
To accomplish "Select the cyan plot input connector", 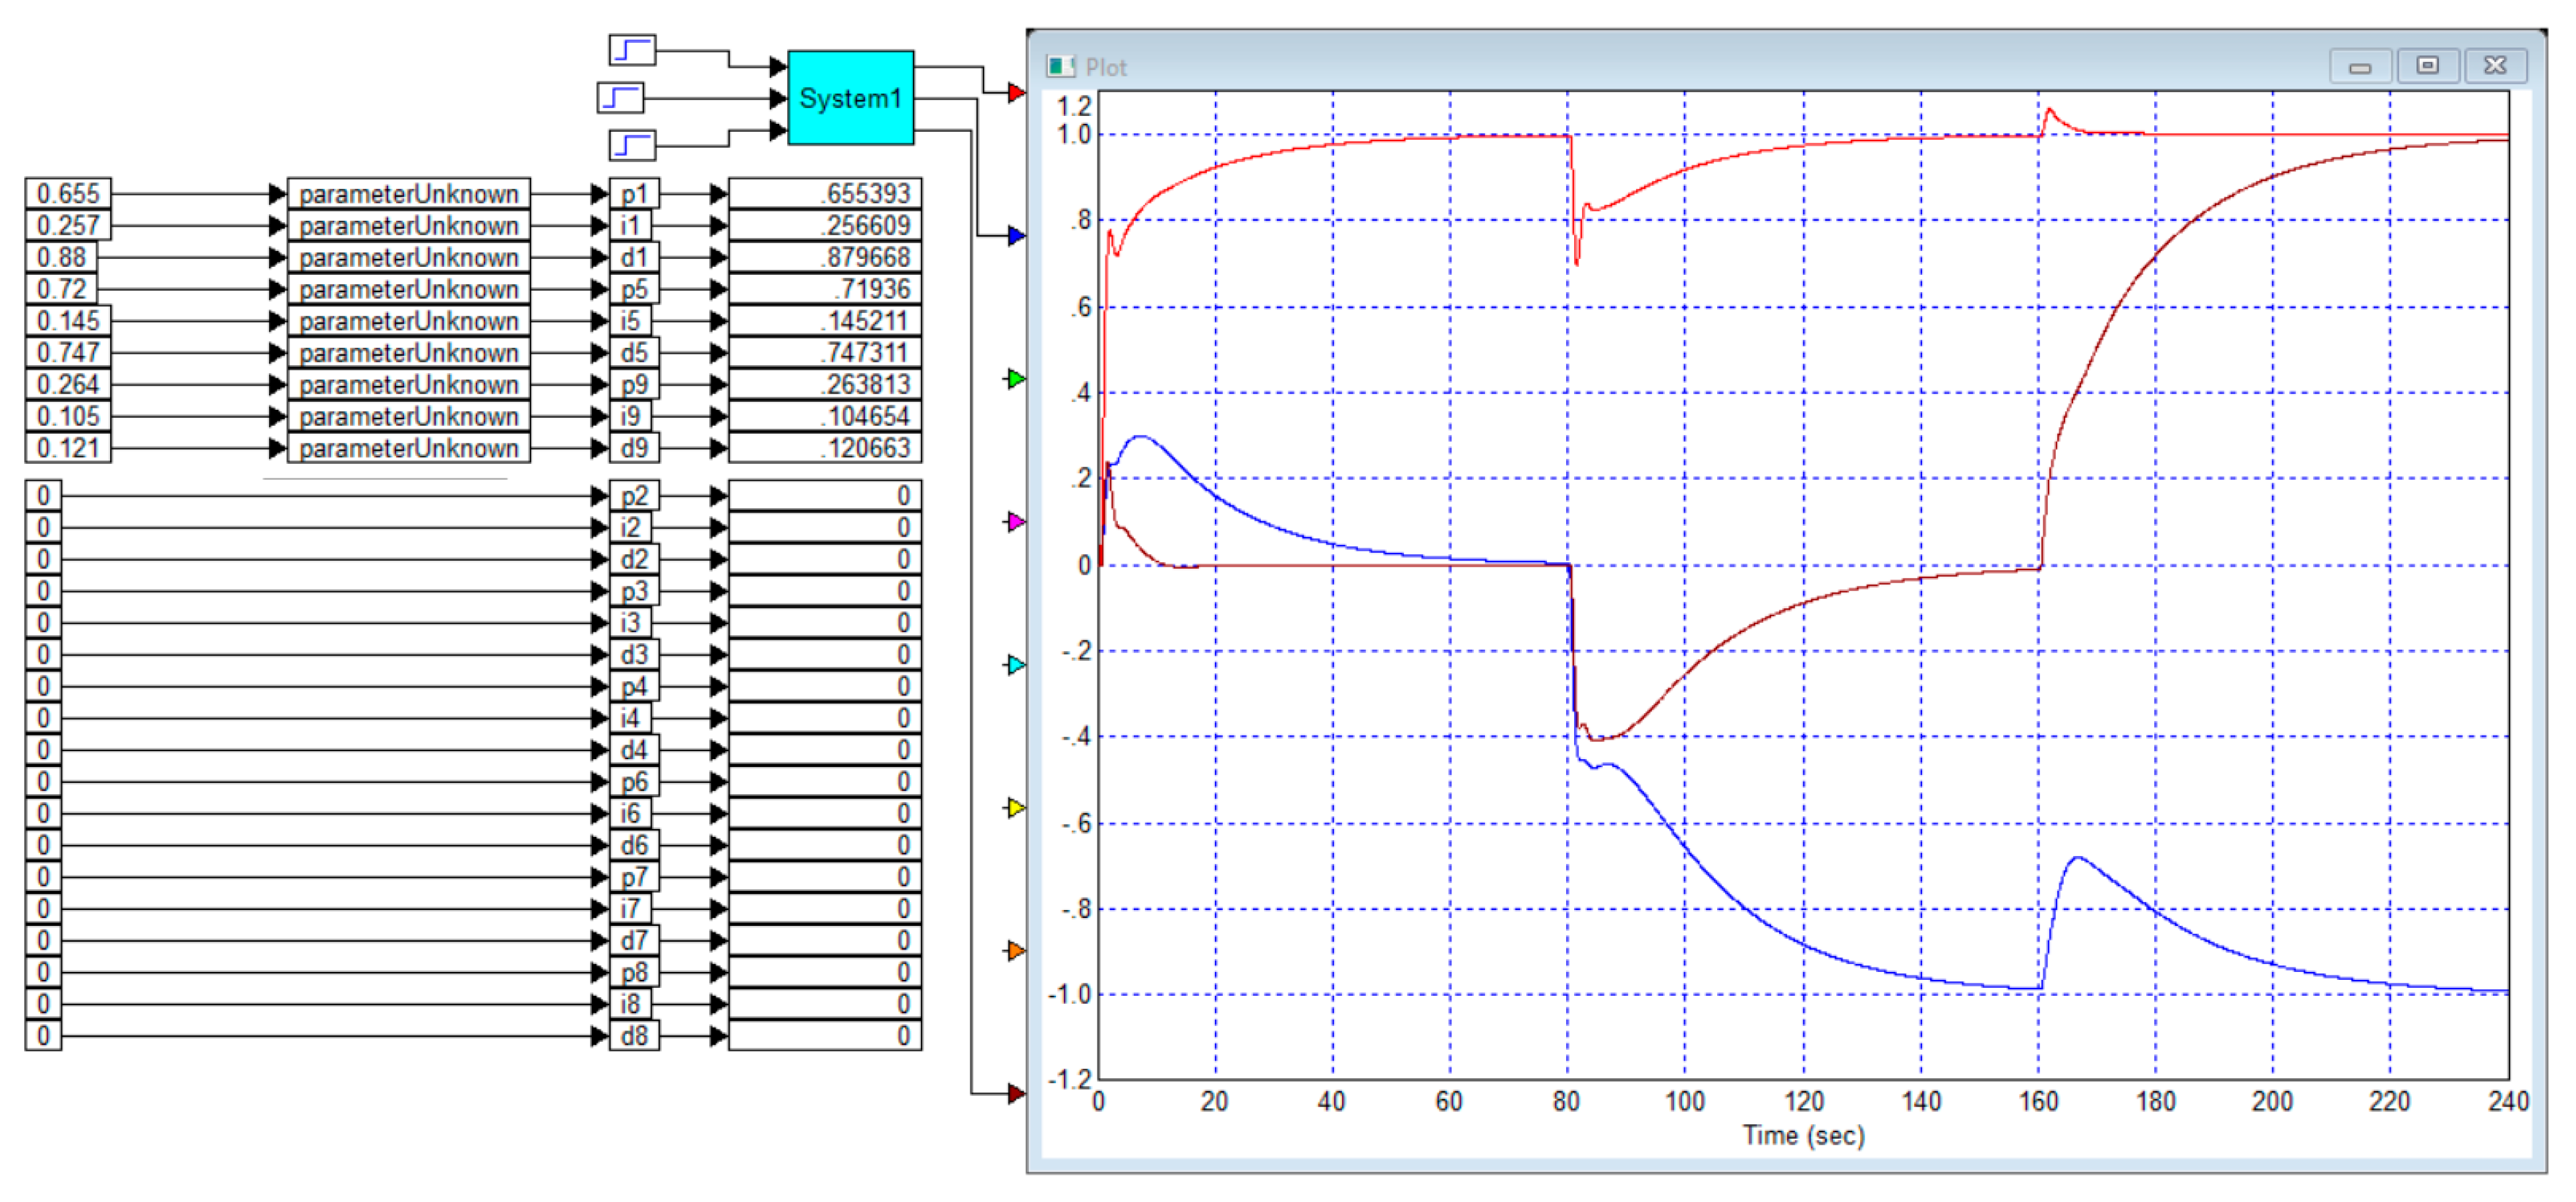I will (1016, 664).
